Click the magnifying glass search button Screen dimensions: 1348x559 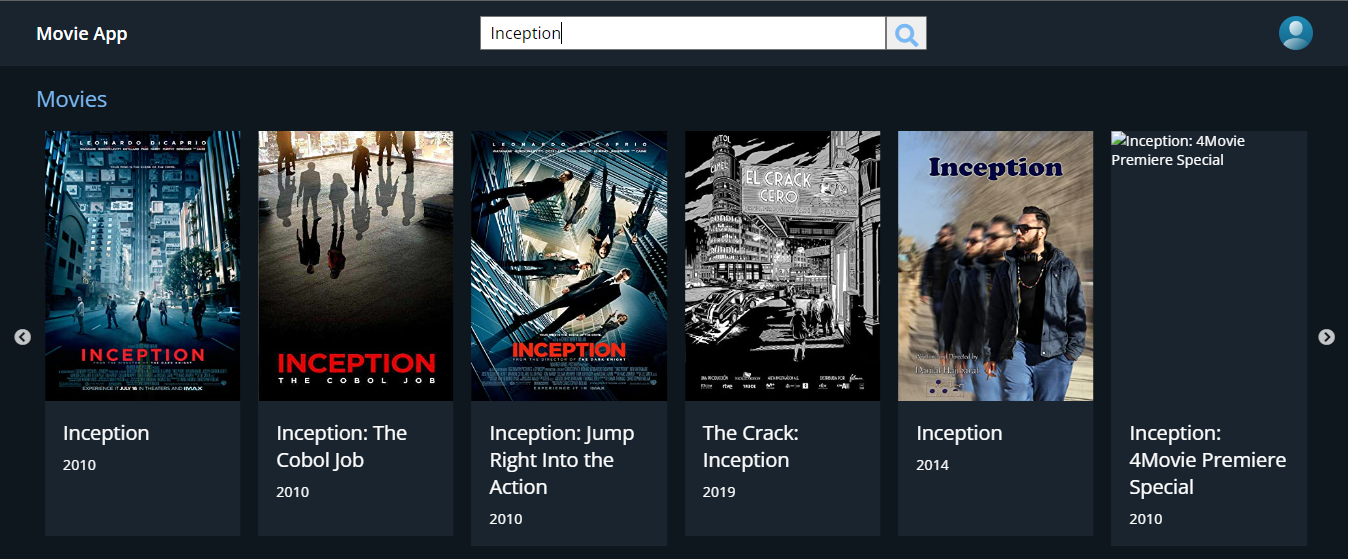[906, 33]
